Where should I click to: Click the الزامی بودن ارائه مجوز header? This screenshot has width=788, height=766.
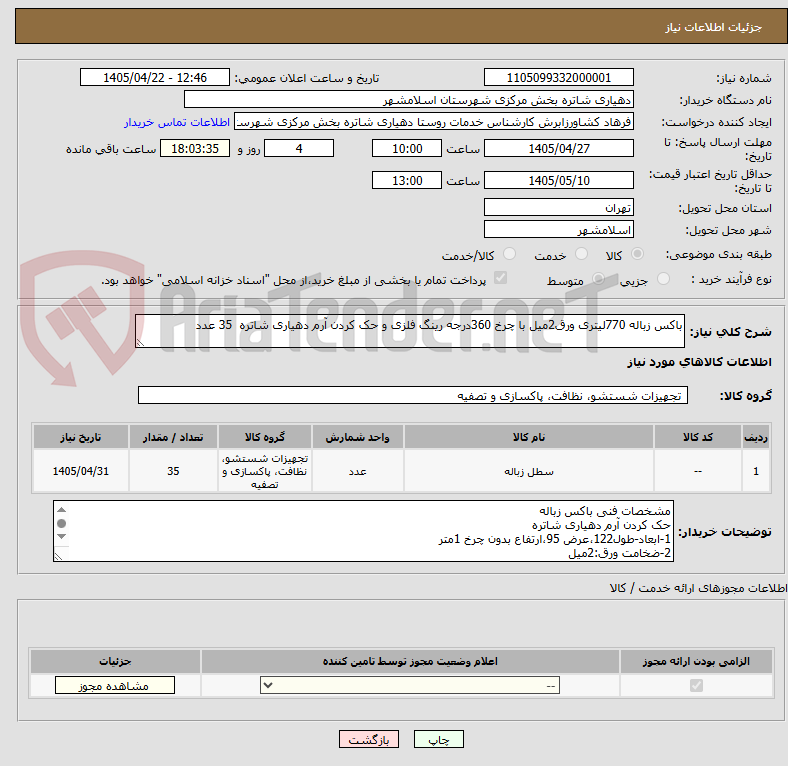click(696, 661)
